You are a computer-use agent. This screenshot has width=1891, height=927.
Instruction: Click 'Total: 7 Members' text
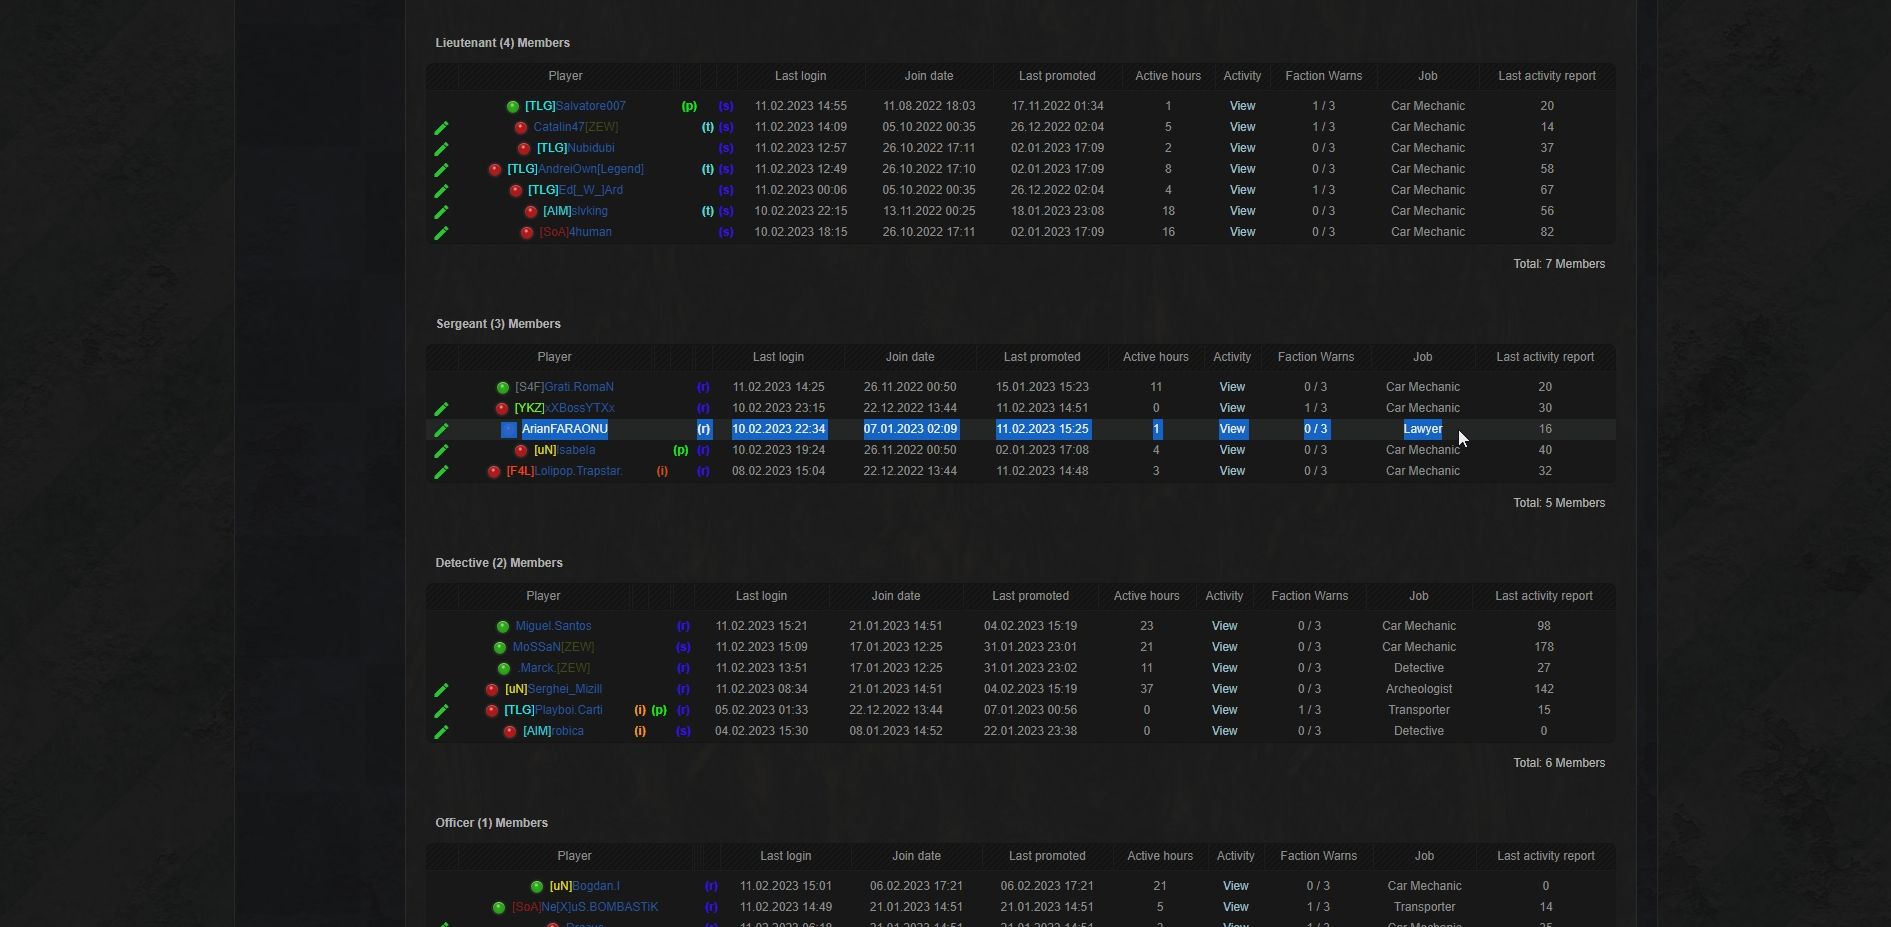(x=1559, y=264)
